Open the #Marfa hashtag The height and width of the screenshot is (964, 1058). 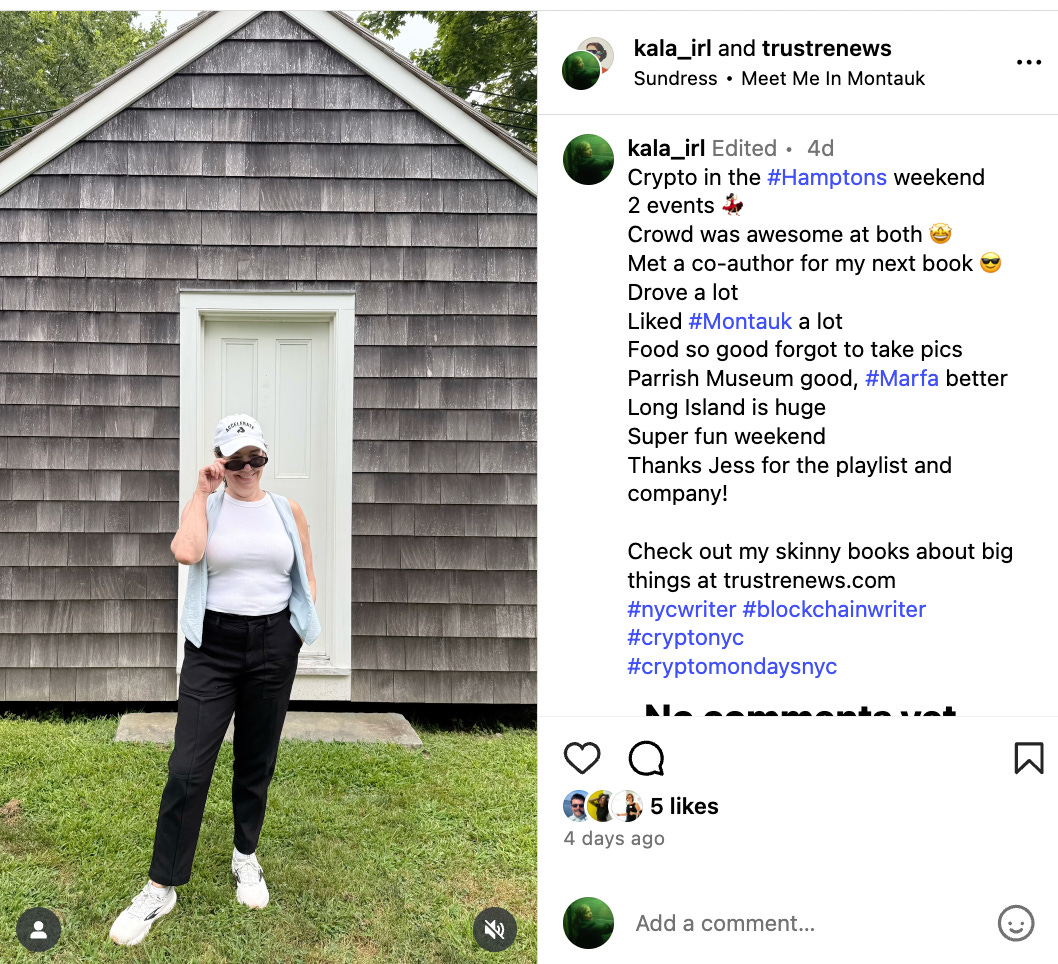pos(901,378)
